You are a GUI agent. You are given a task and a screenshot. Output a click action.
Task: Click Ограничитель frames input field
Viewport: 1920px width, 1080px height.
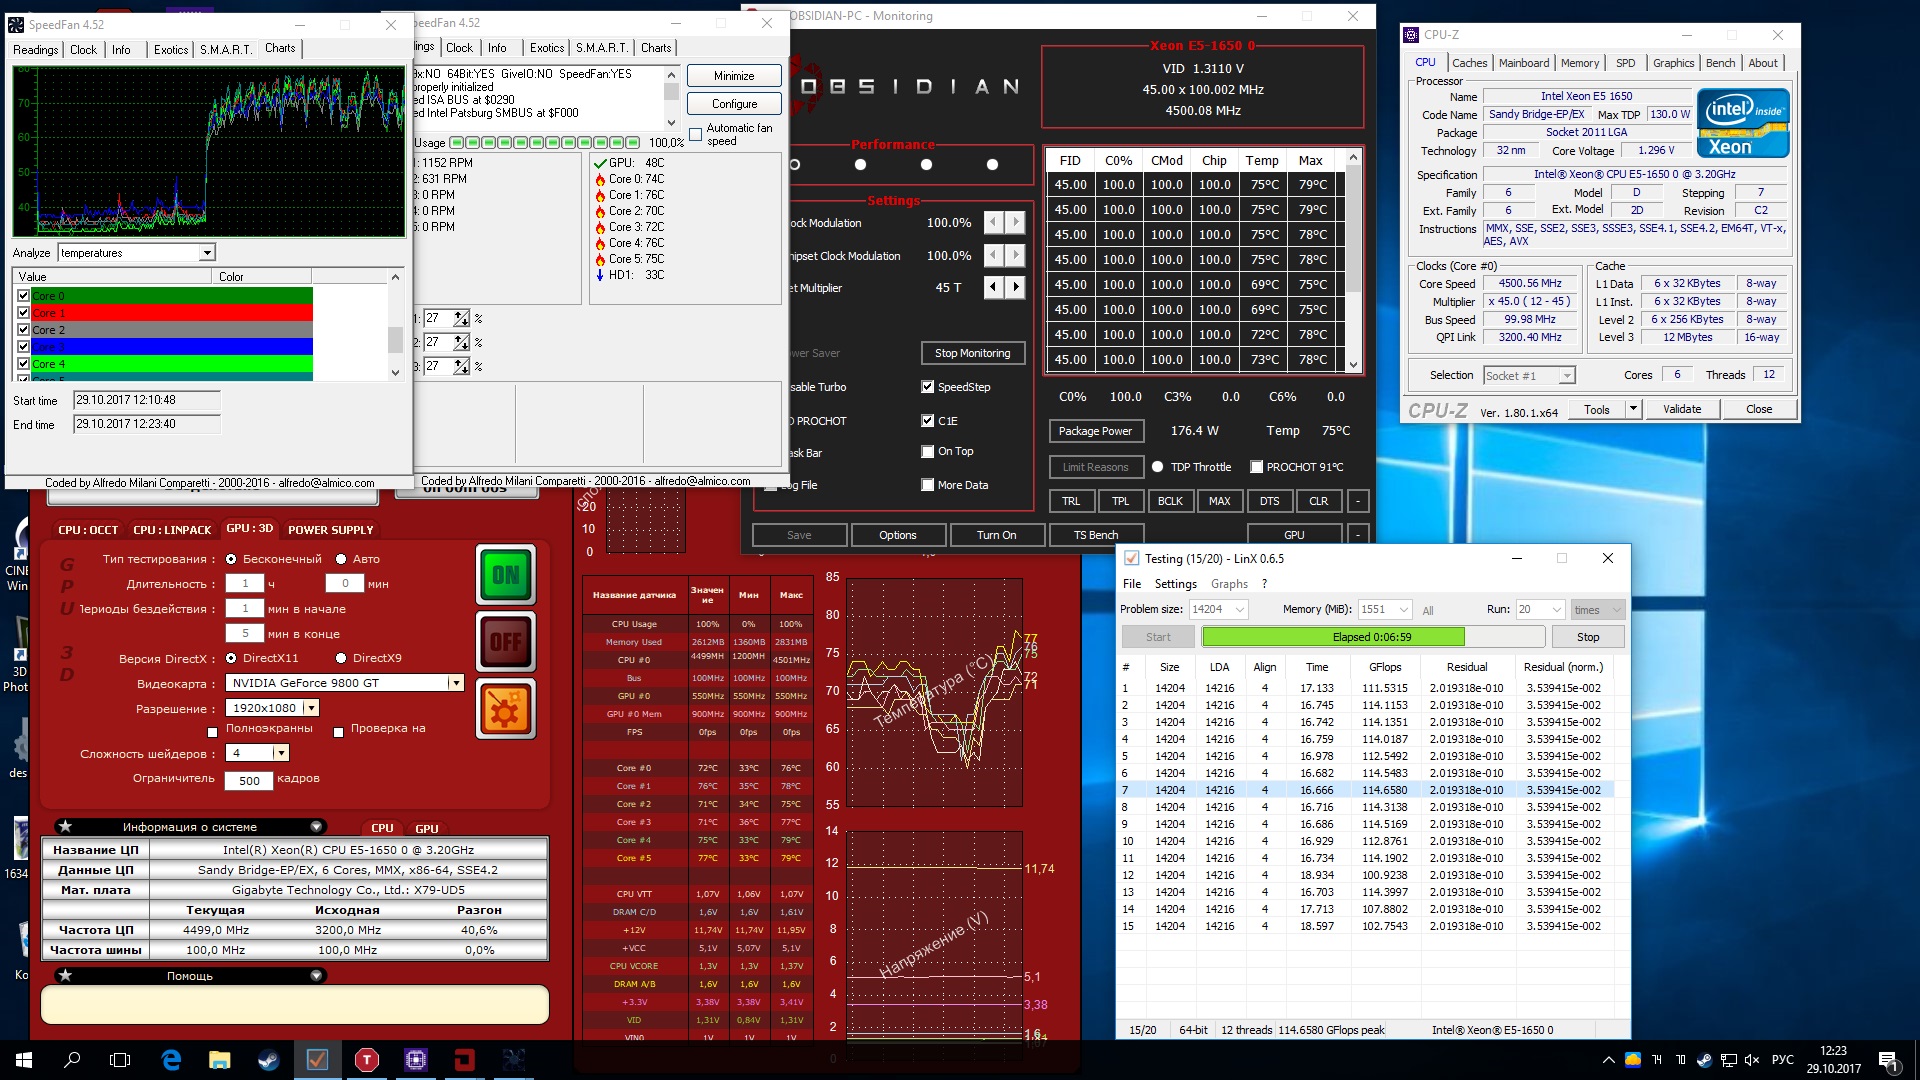coord(249,781)
